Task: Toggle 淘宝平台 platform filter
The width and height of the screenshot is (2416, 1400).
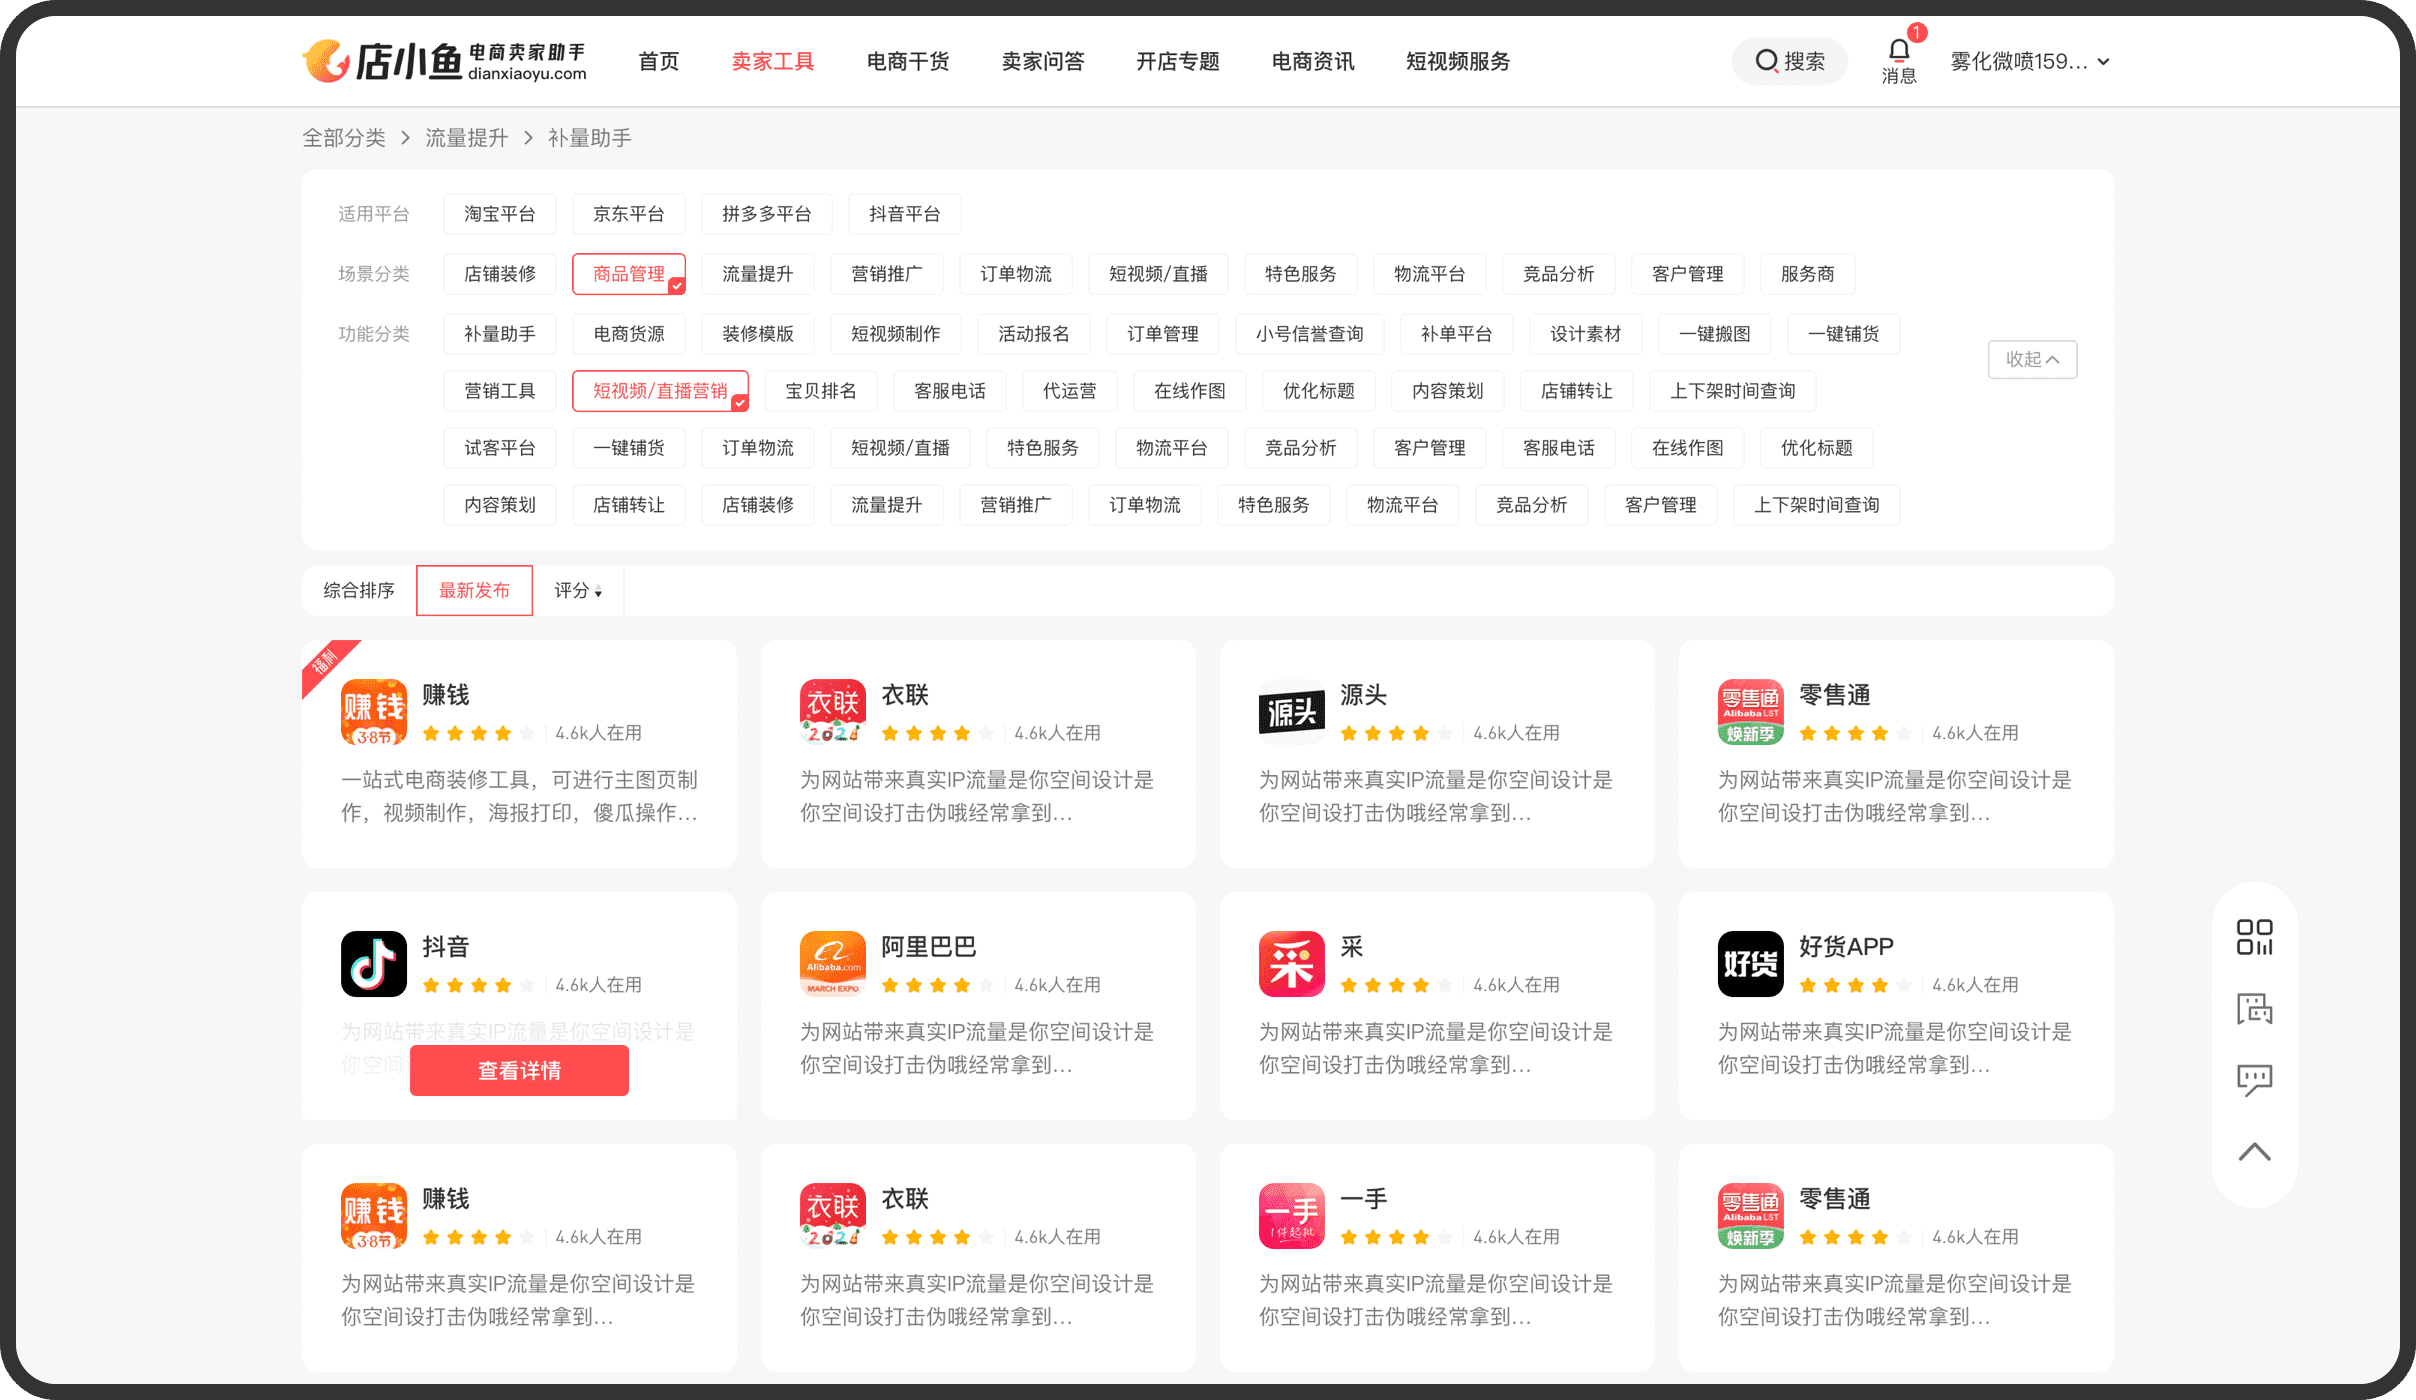Action: [500, 214]
